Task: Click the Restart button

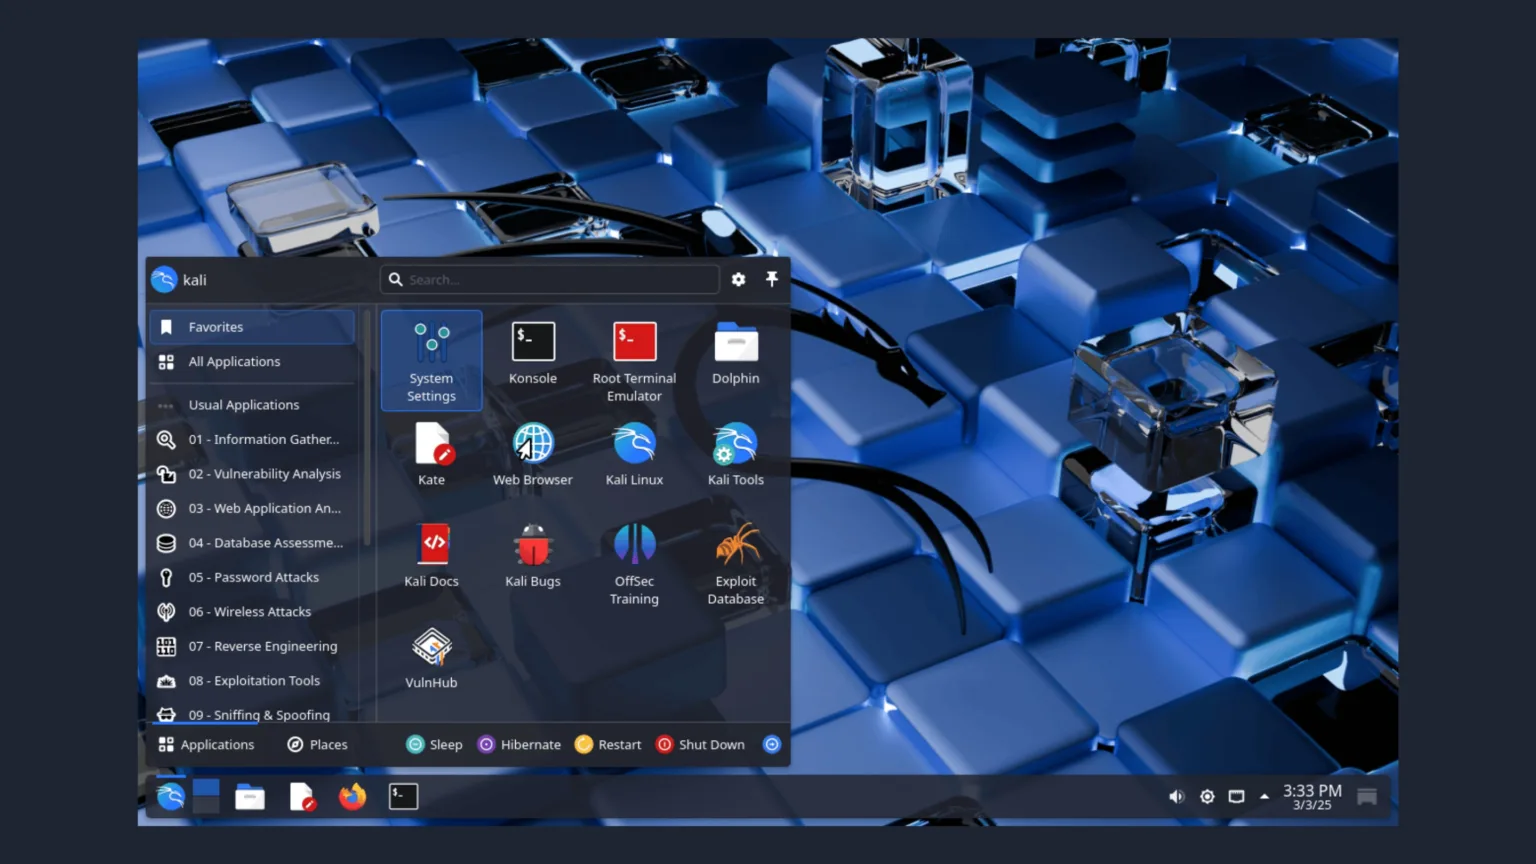Action: click(x=608, y=744)
